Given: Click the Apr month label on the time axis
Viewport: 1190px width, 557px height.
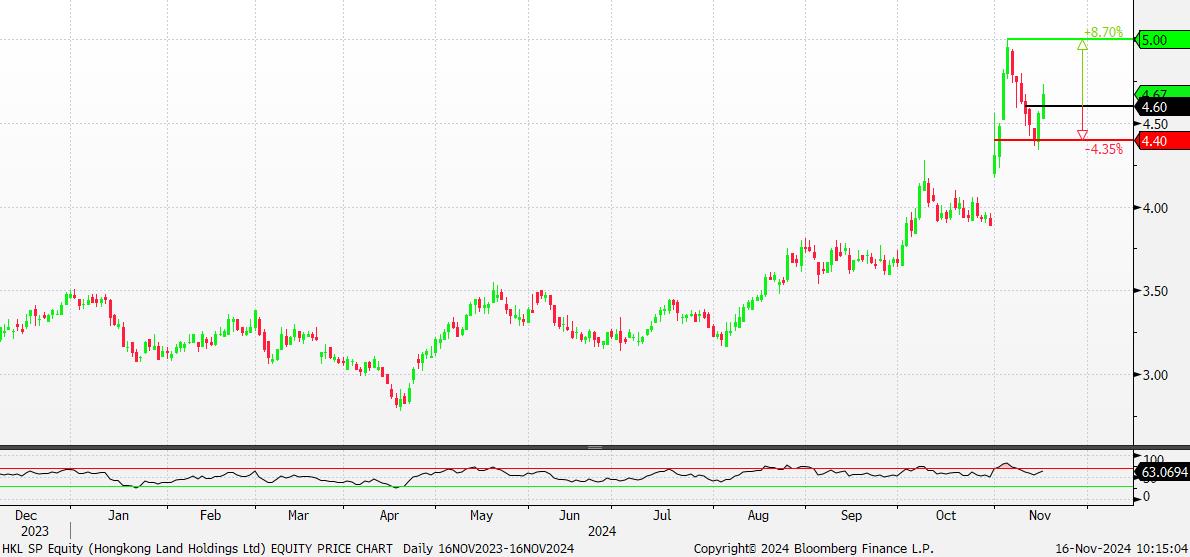Looking at the screenshot, I should (389, 516).
